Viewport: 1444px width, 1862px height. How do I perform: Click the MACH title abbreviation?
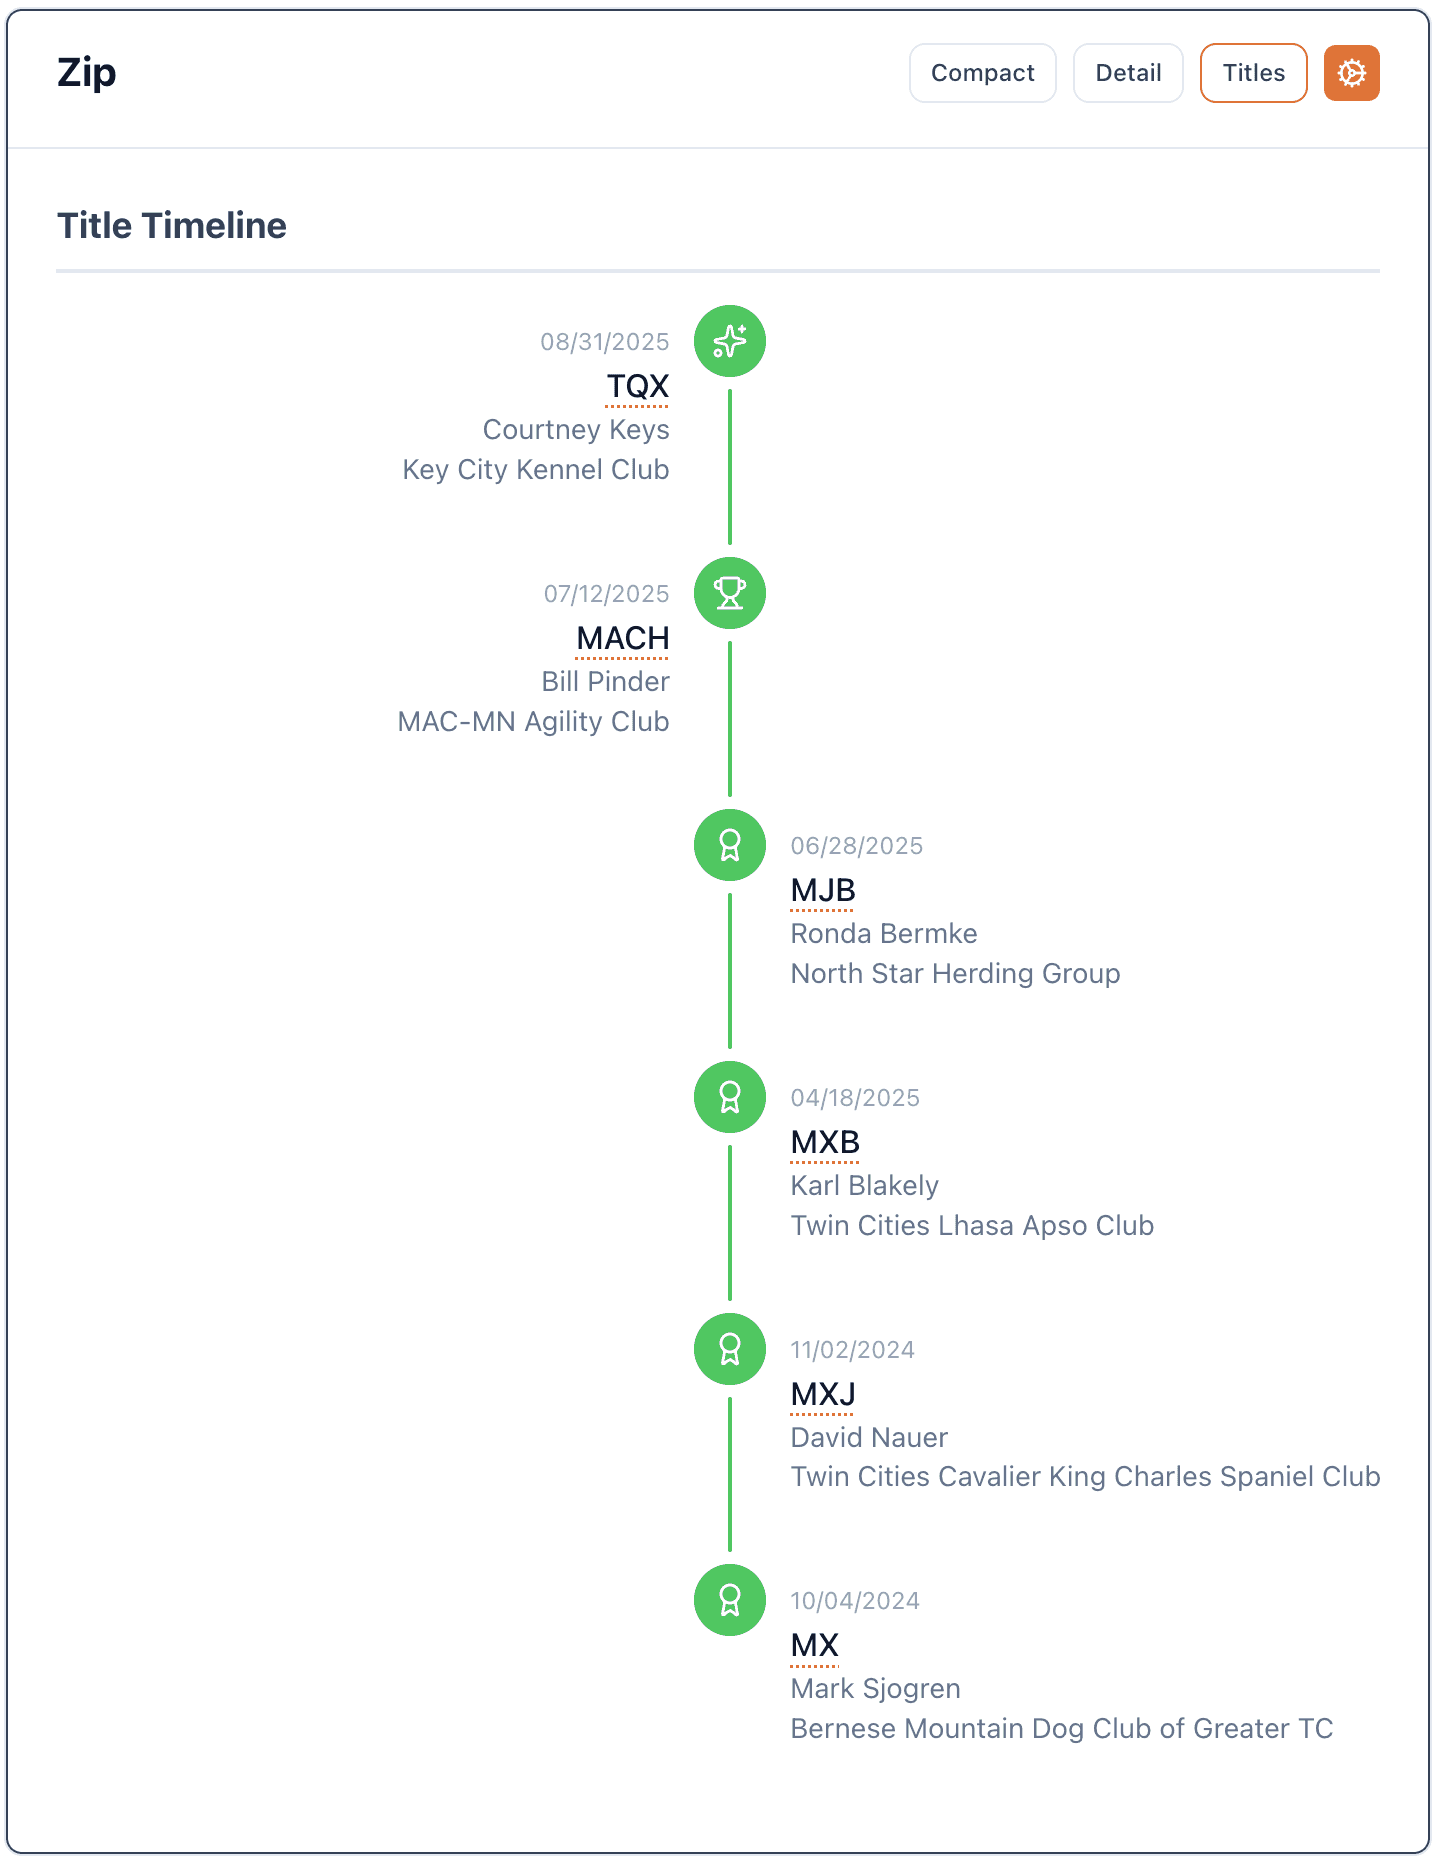(x=622, y=638)
